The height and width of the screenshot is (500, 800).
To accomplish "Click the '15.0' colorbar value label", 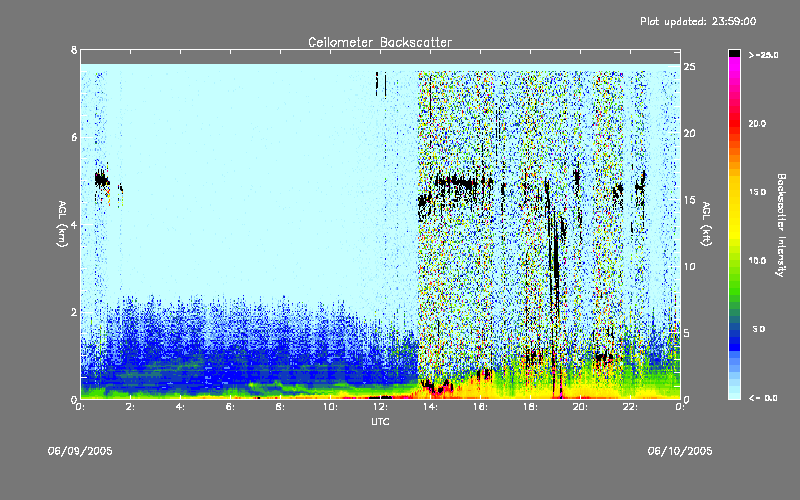I will tap(757, 192).
